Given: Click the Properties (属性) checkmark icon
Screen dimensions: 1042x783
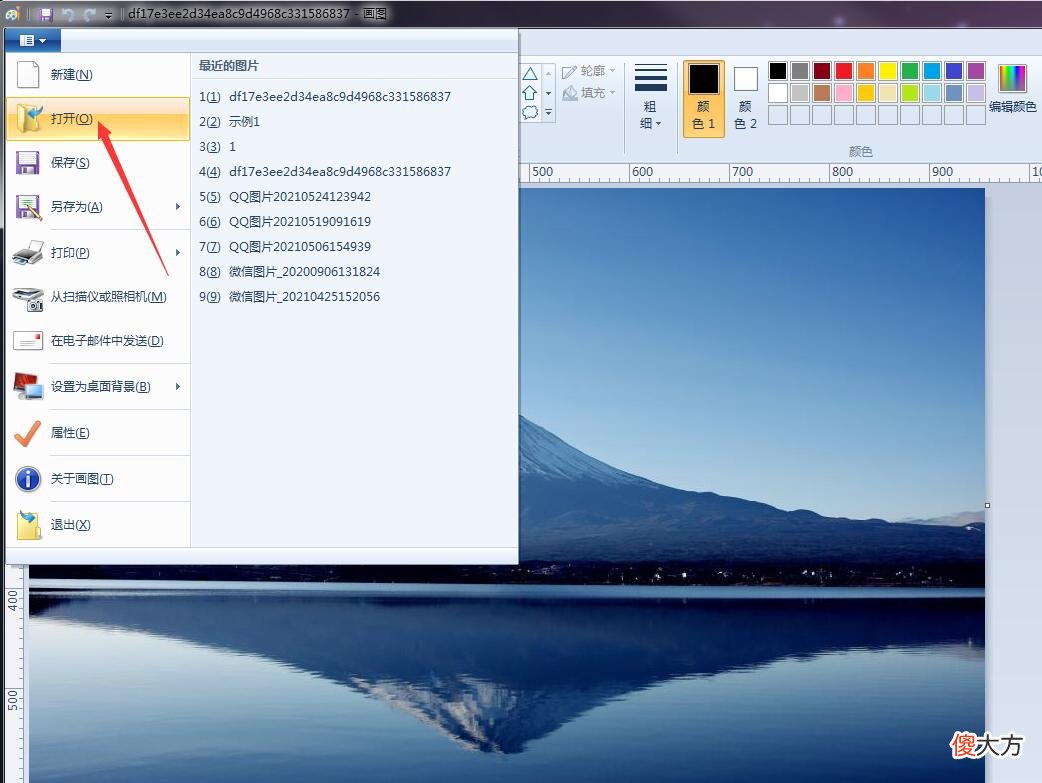Looking at the screenshot, I should [27, 433].
